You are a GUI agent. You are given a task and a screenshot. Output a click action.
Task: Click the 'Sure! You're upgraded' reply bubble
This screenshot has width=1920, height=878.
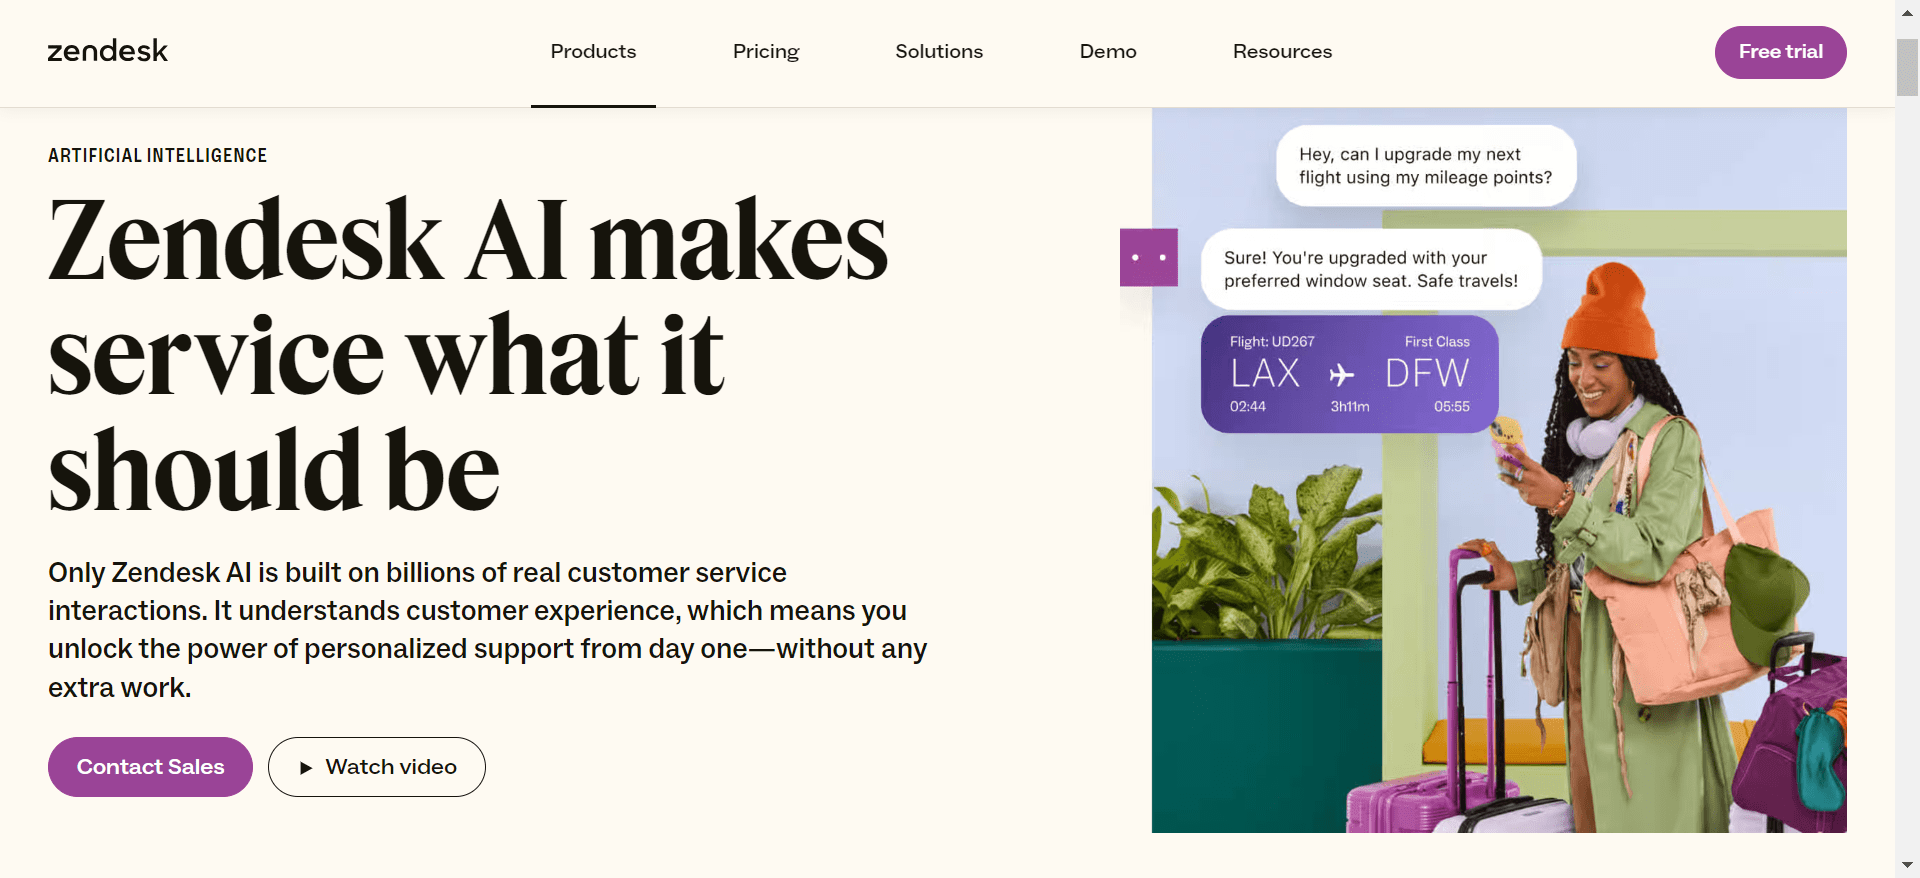coord(1371,269)
